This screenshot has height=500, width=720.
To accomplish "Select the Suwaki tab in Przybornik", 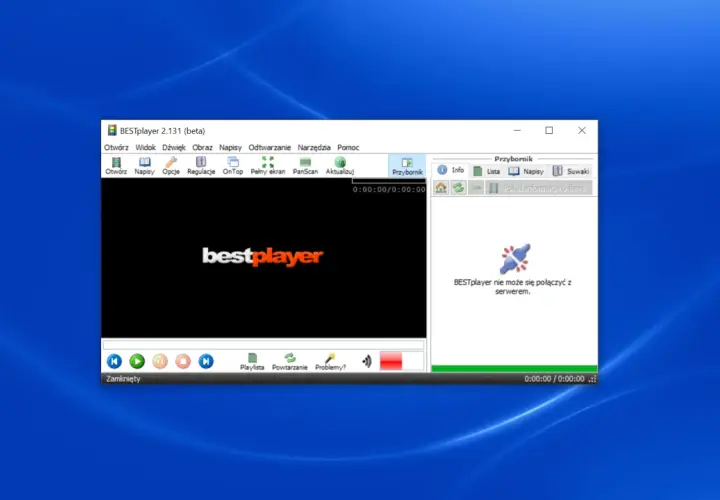I will [x=571, y=171].
